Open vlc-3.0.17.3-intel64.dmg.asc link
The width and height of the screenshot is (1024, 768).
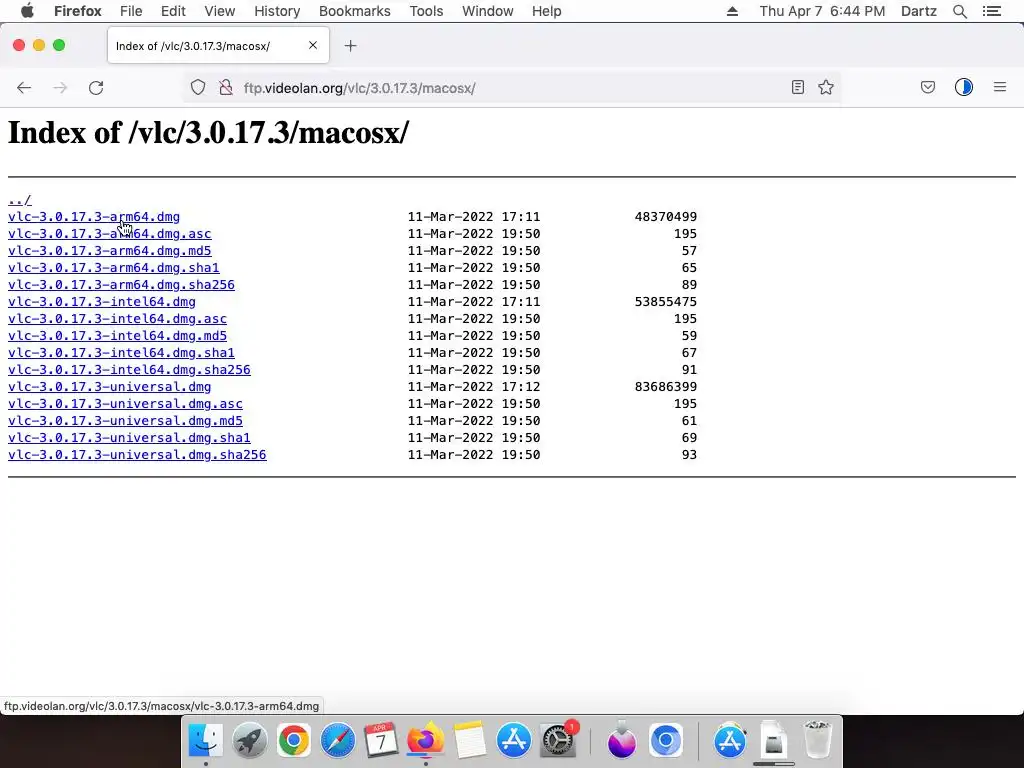click(x=118, y=319)
